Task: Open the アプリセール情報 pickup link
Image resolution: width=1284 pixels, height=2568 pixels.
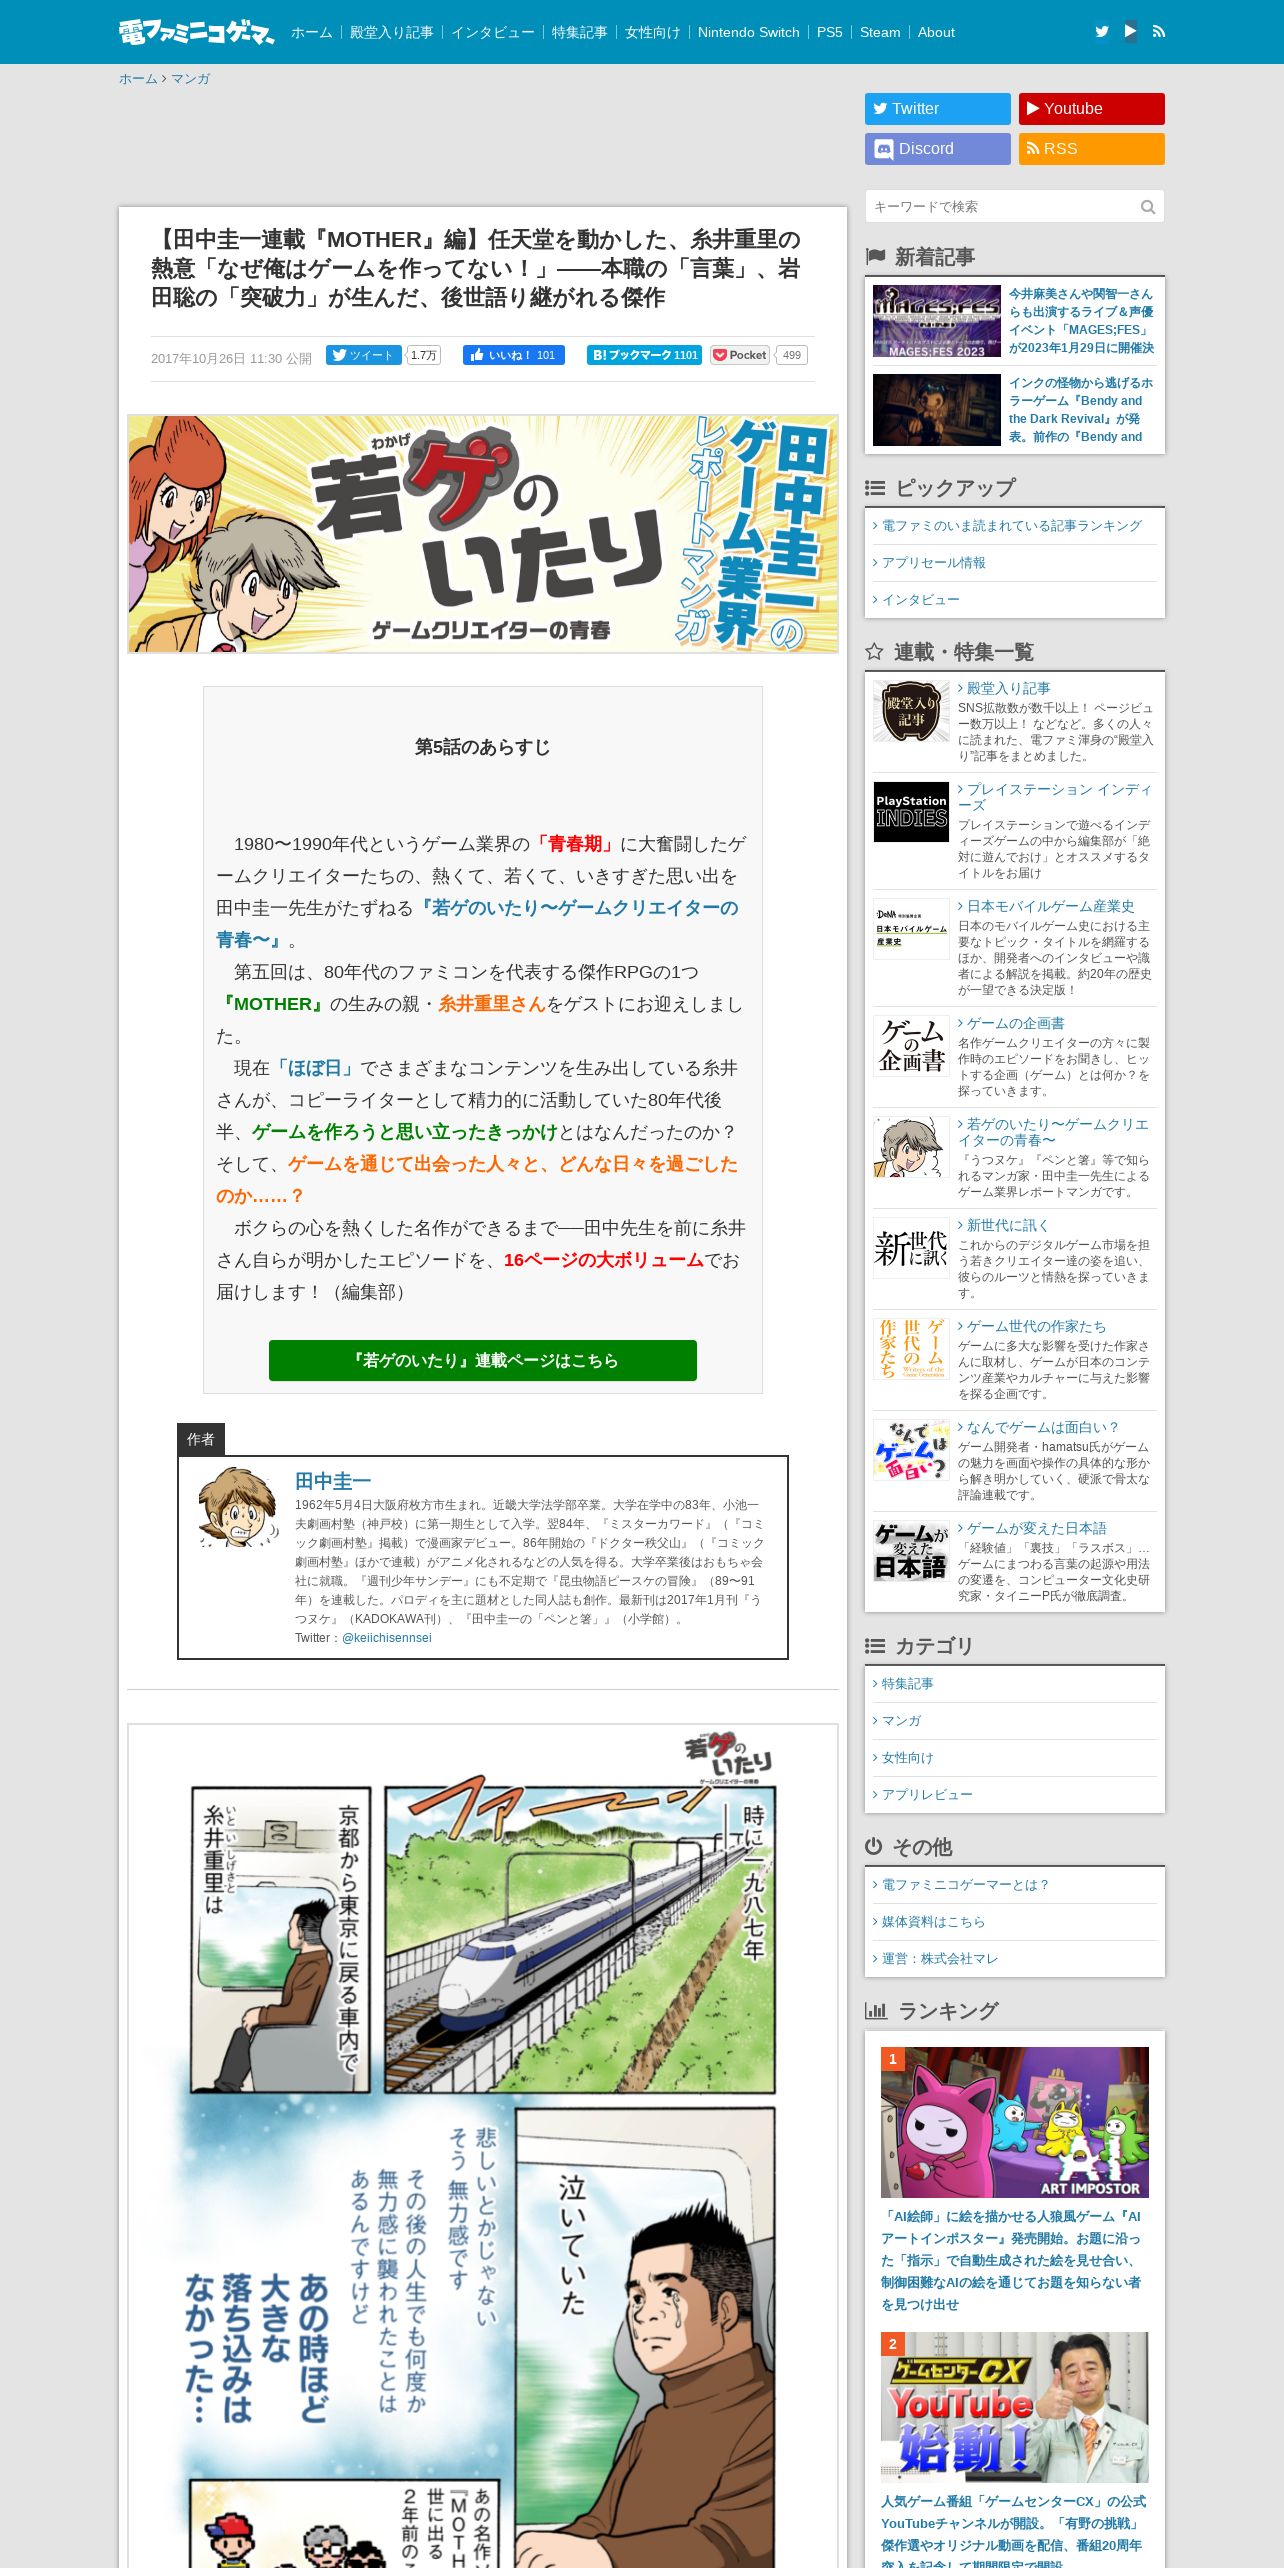Action: 933,563
